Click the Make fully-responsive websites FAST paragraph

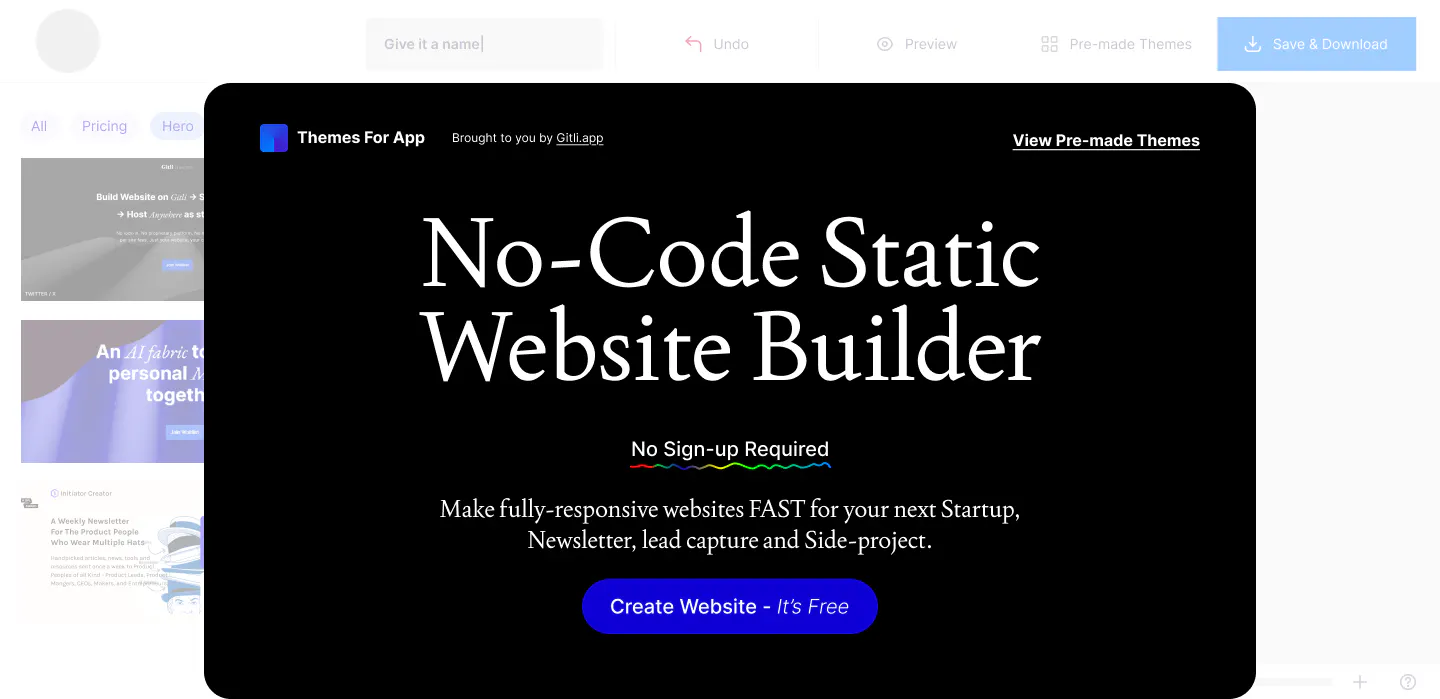730,525
